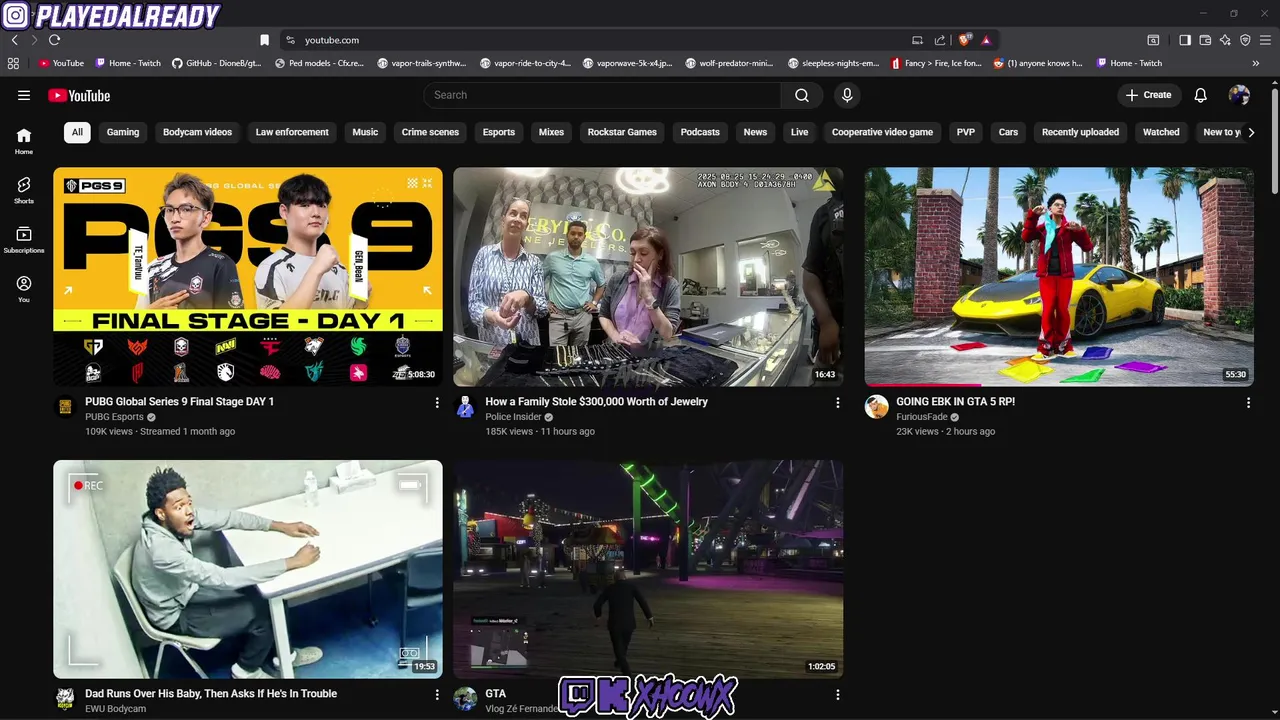Open the more menu for the Jewelry video

click(x=837, y=402)
